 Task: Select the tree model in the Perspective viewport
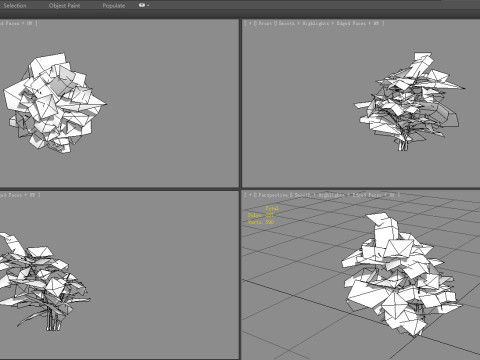(400, 277)
